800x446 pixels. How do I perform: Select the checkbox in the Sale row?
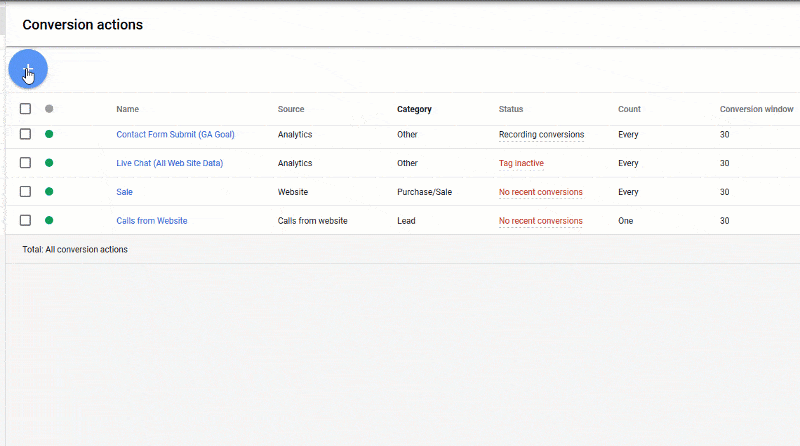(25, 191)
